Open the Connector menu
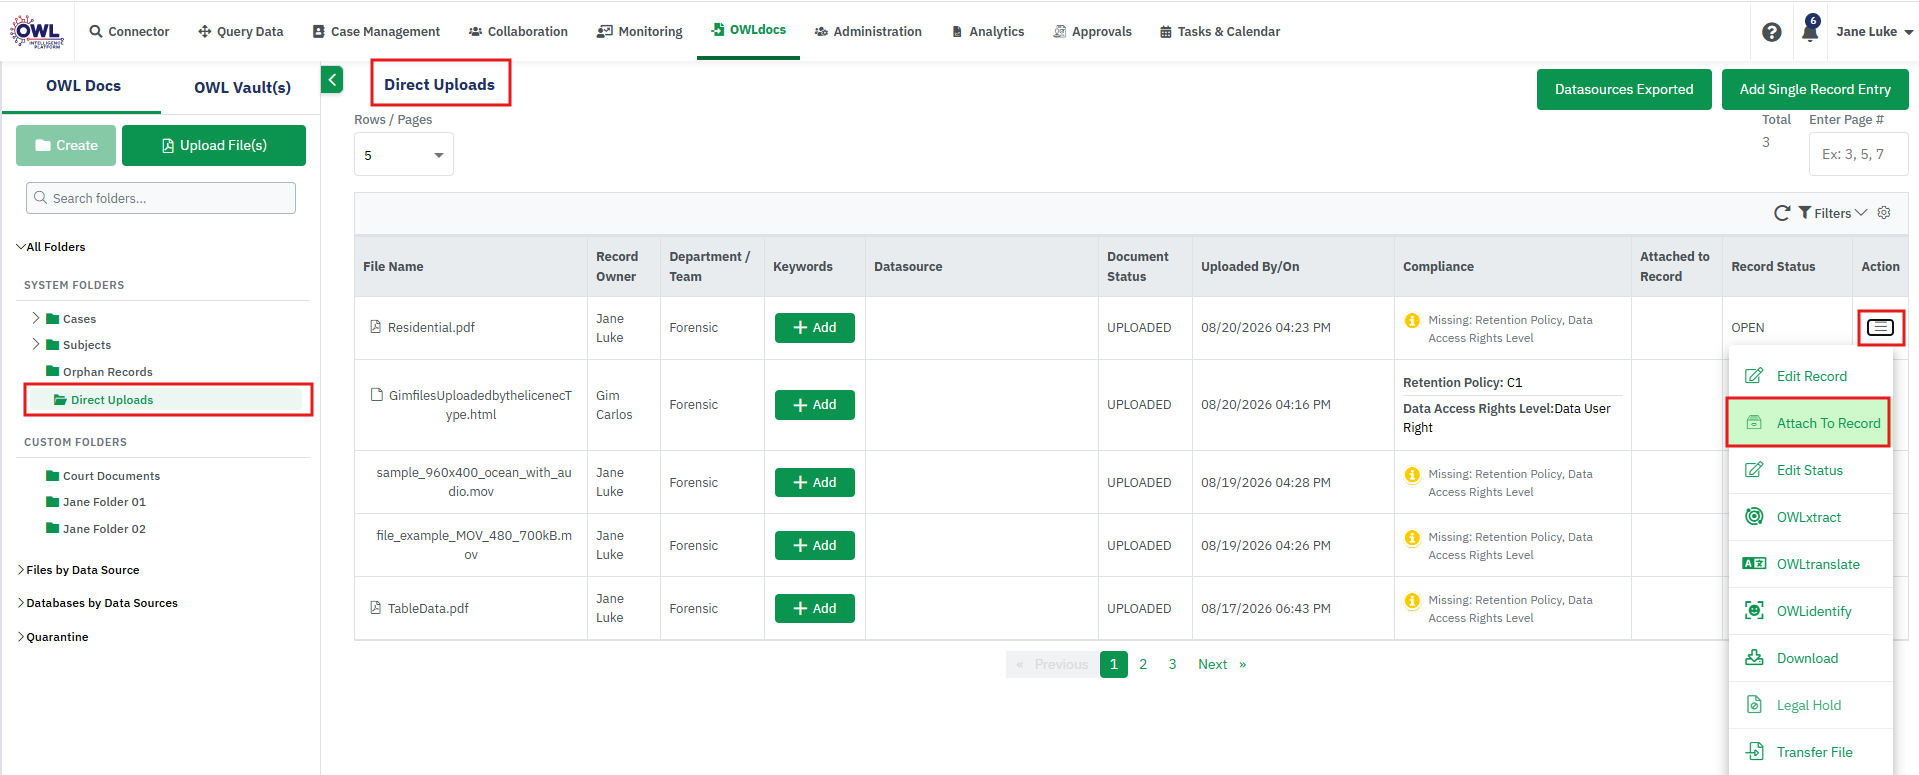The image size is (1919, 775). (x=129, y=32)
